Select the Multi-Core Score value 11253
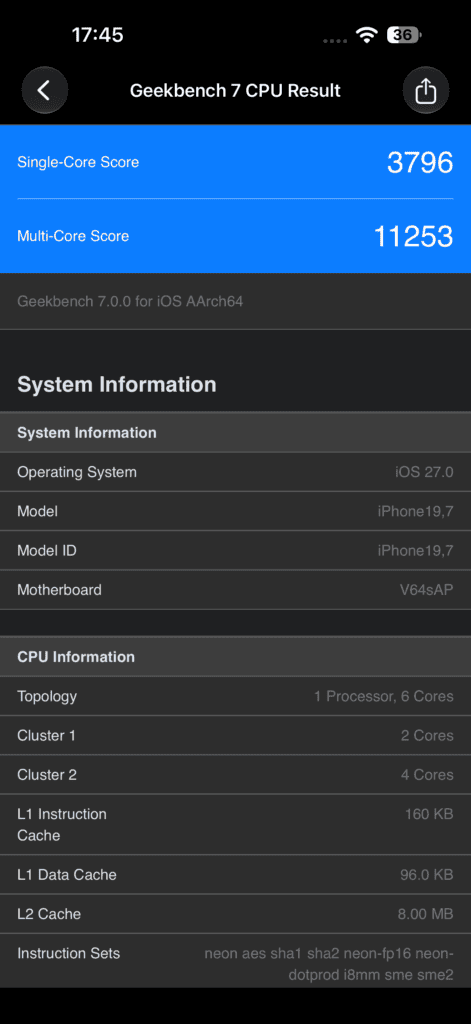 (x=413, y=236)
